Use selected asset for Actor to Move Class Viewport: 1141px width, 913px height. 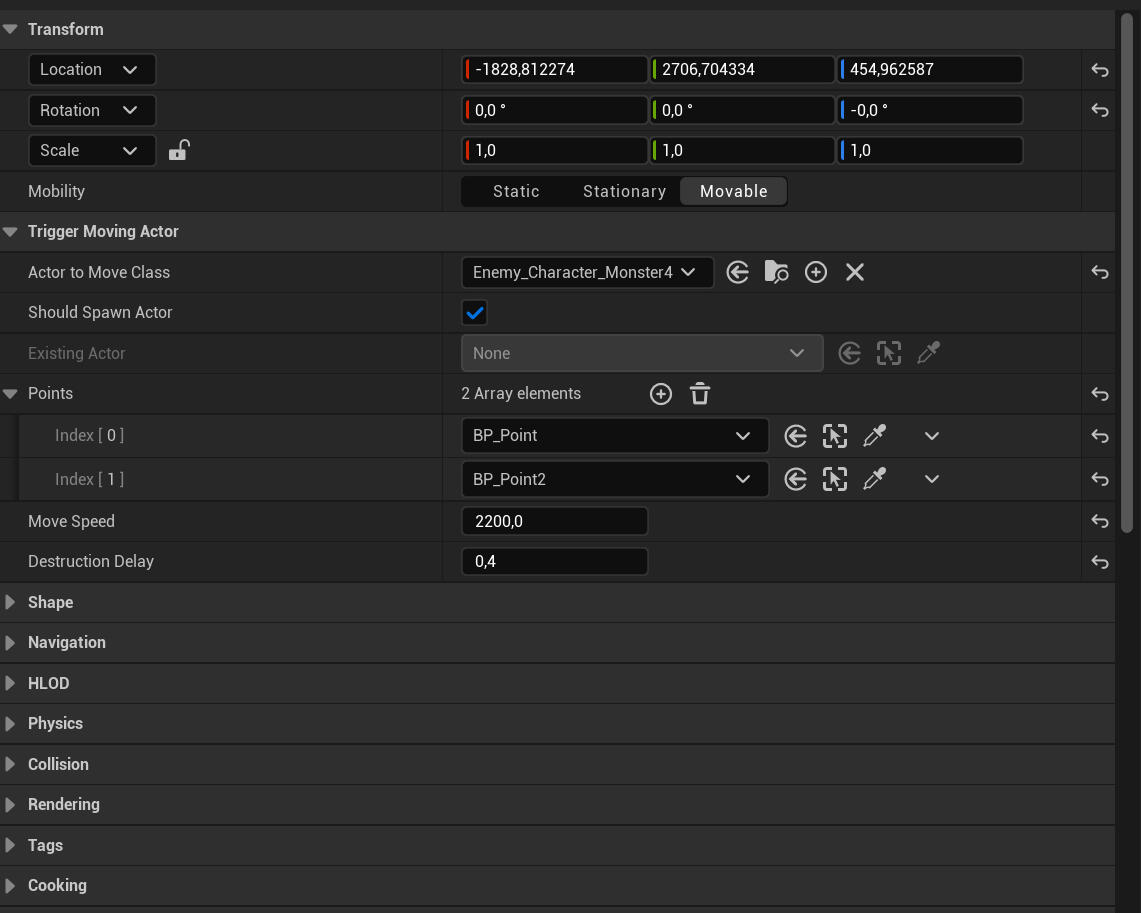738,272
